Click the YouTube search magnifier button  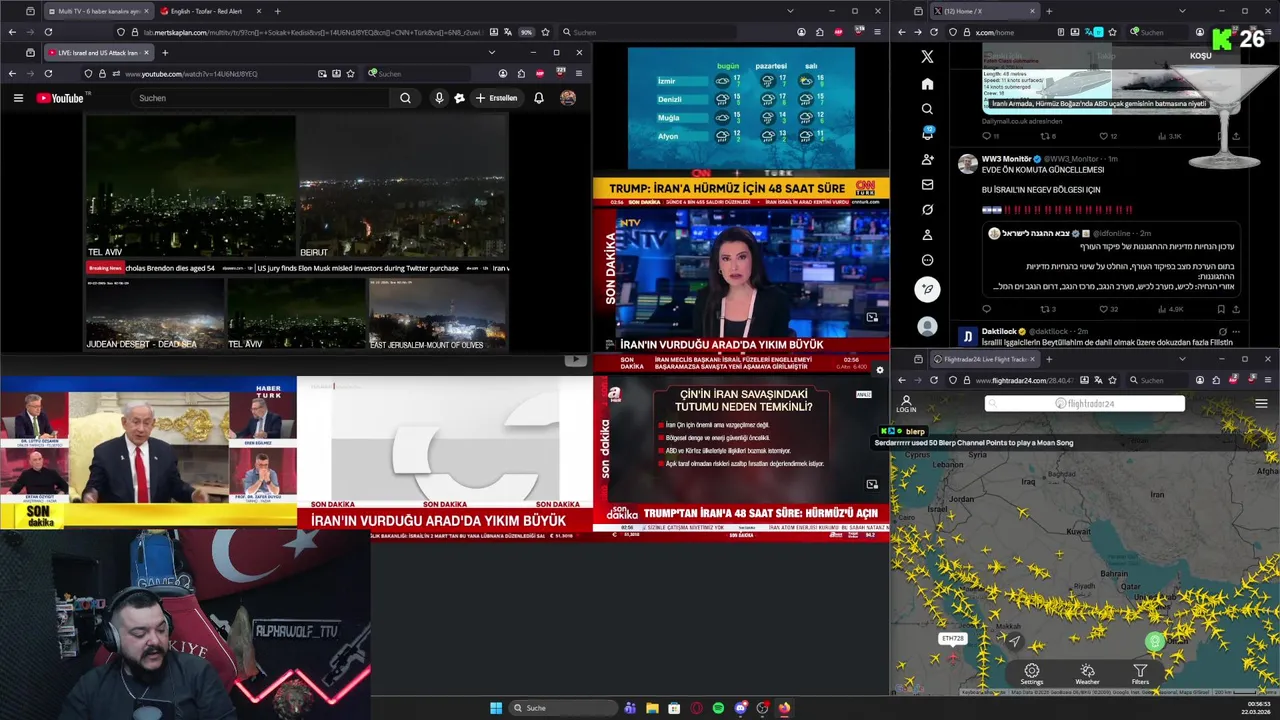[x=405, y=98]
